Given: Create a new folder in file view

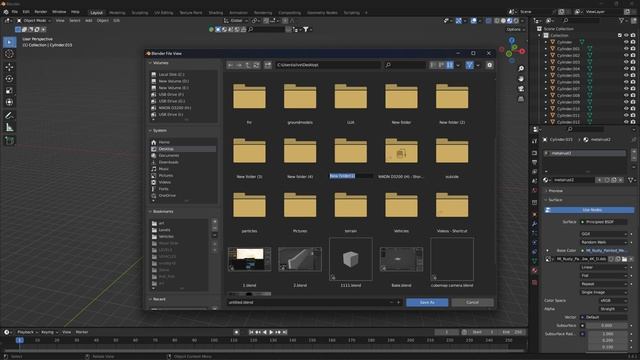Looking at the screenshot, I should point(268,65).
